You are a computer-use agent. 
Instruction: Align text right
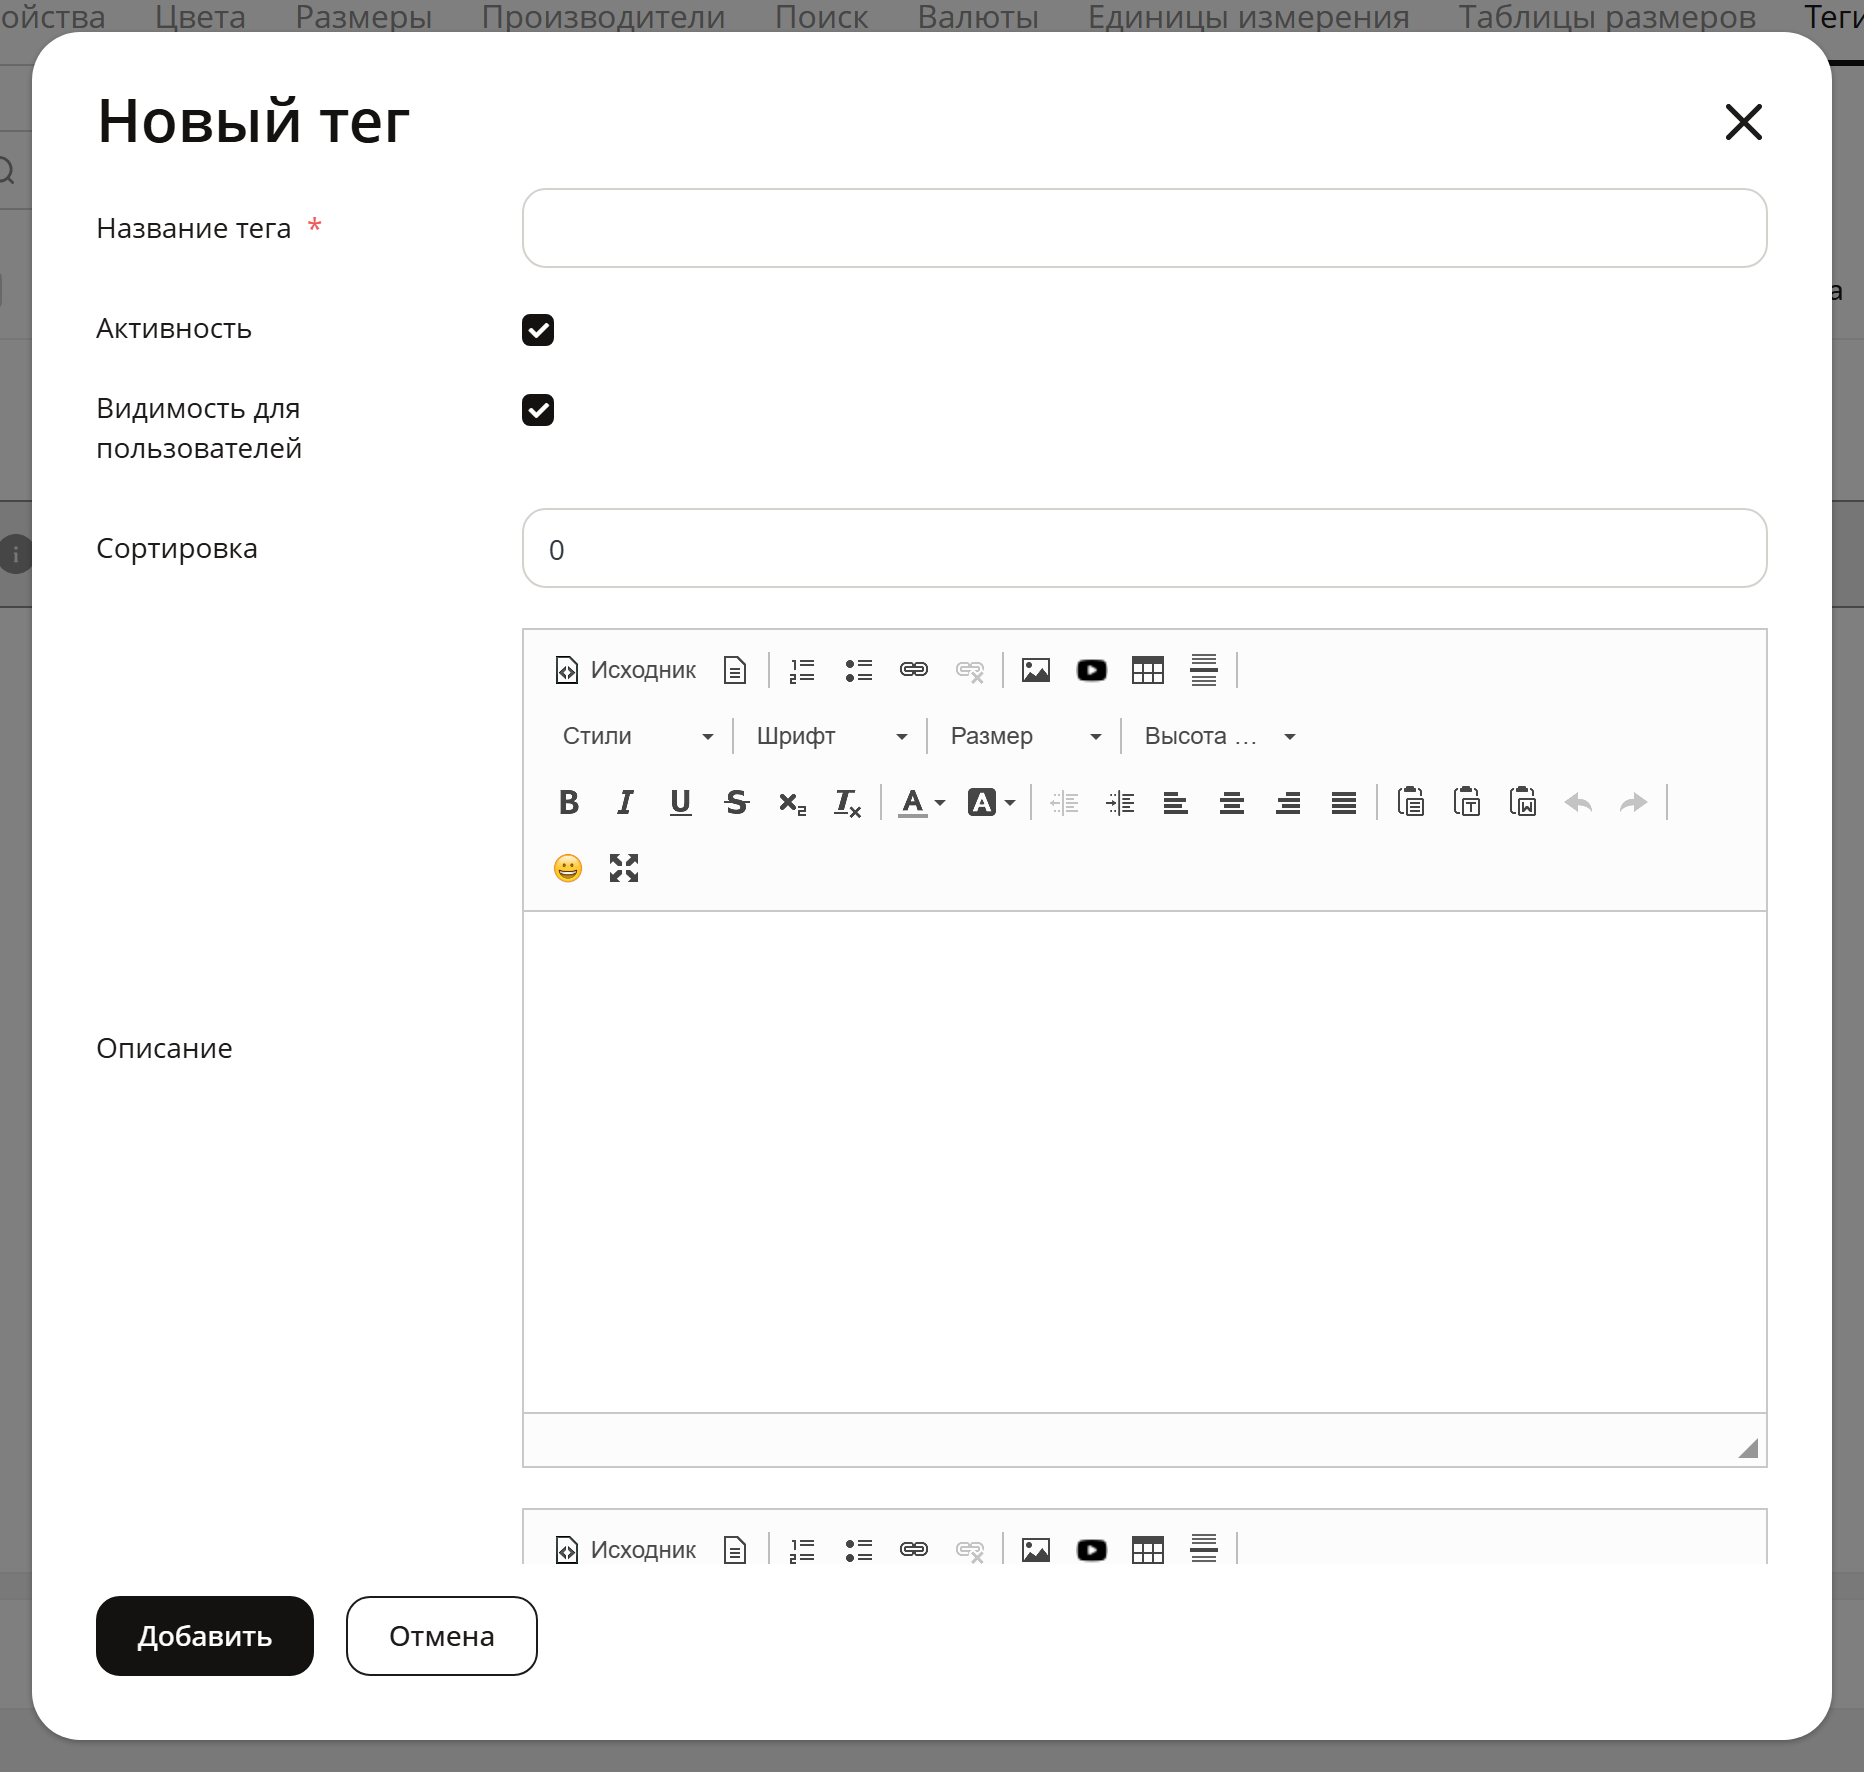point(1288,802)
